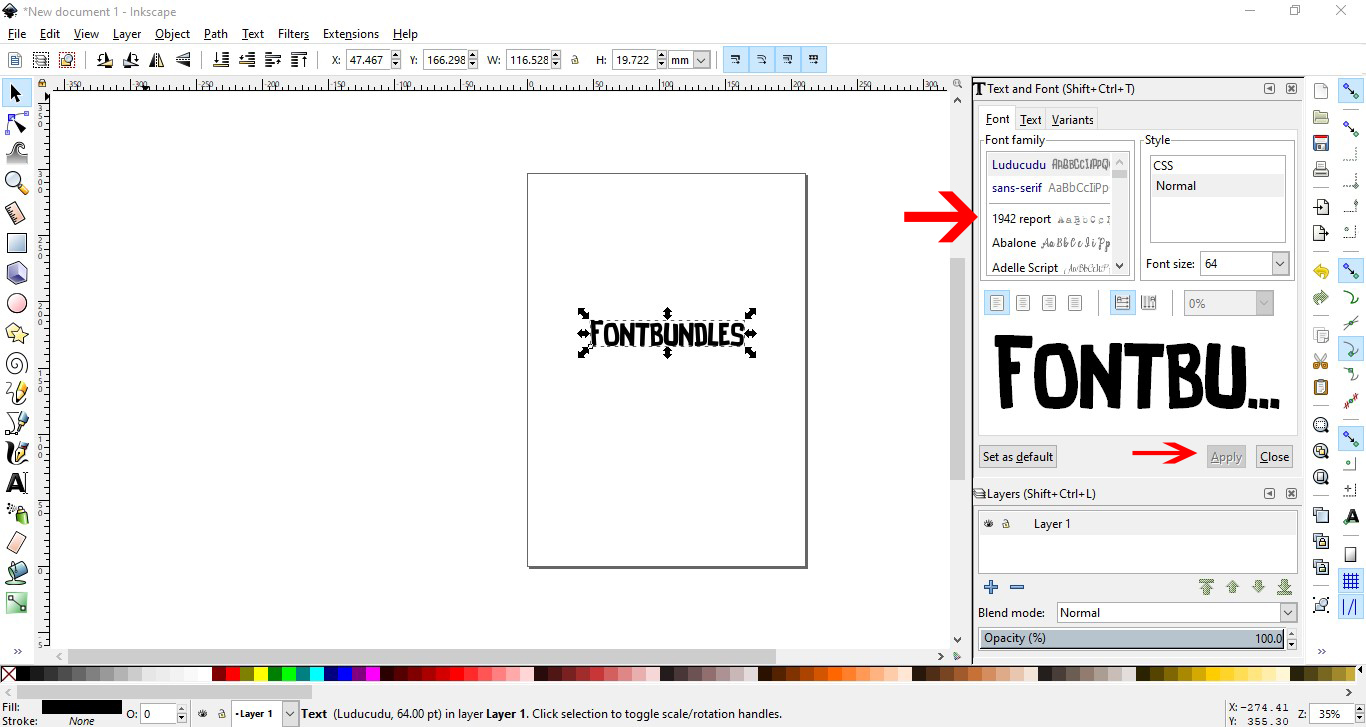
Task: Toggle the grid display snap button
Action: (x=1351, y=581)
